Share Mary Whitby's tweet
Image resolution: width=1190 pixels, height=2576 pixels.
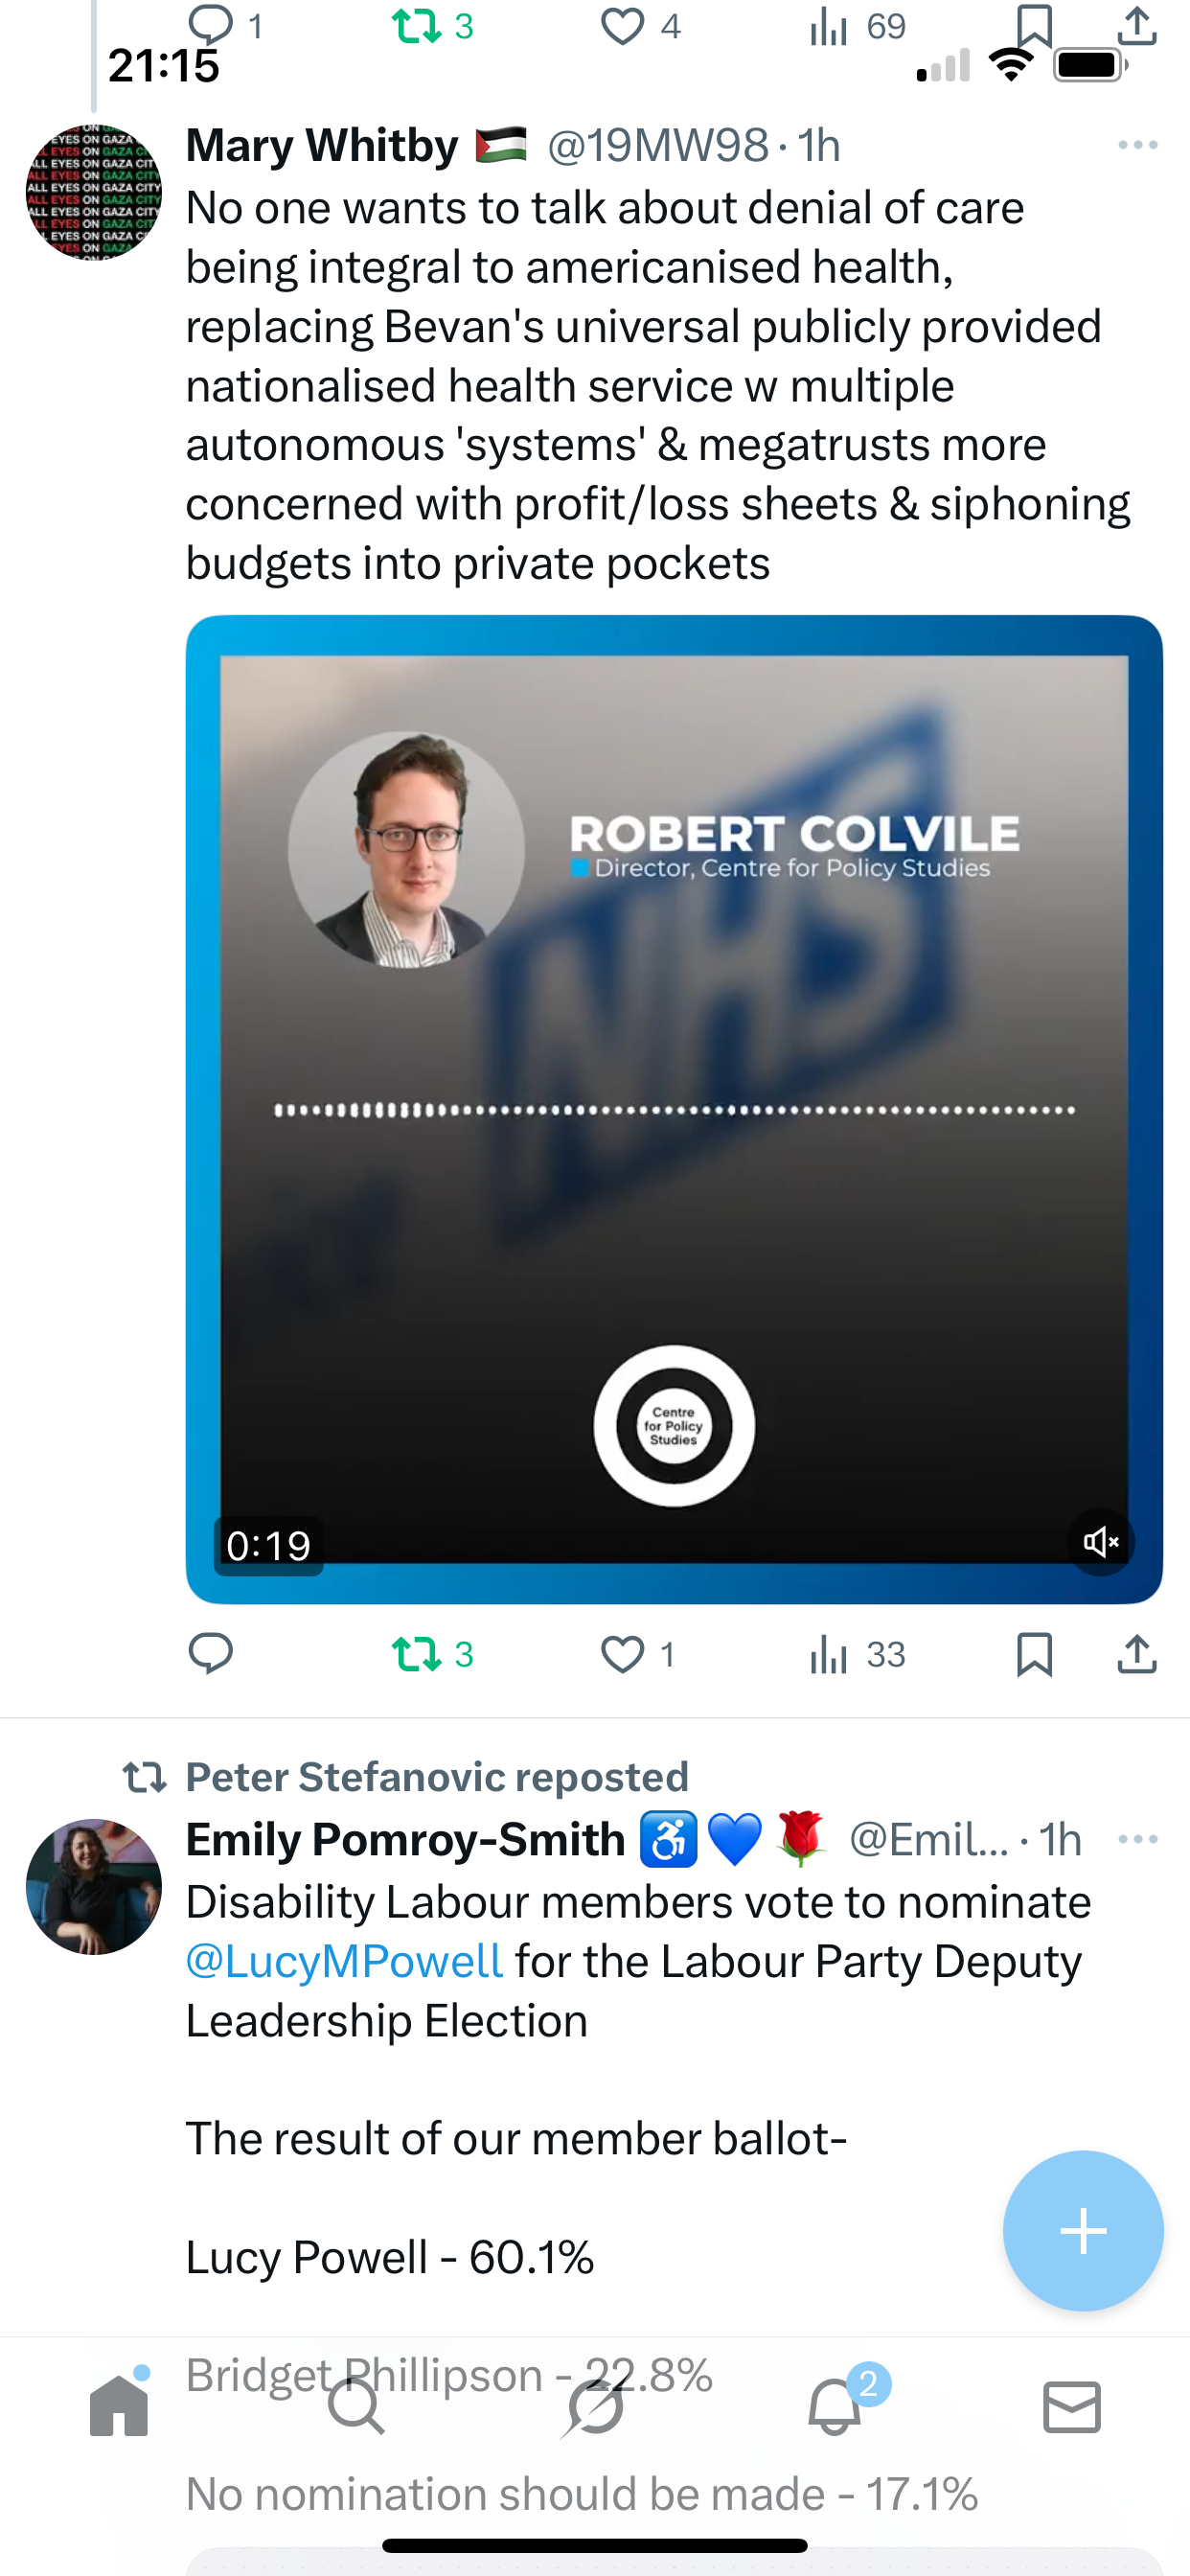(x=1137, y=1653)
